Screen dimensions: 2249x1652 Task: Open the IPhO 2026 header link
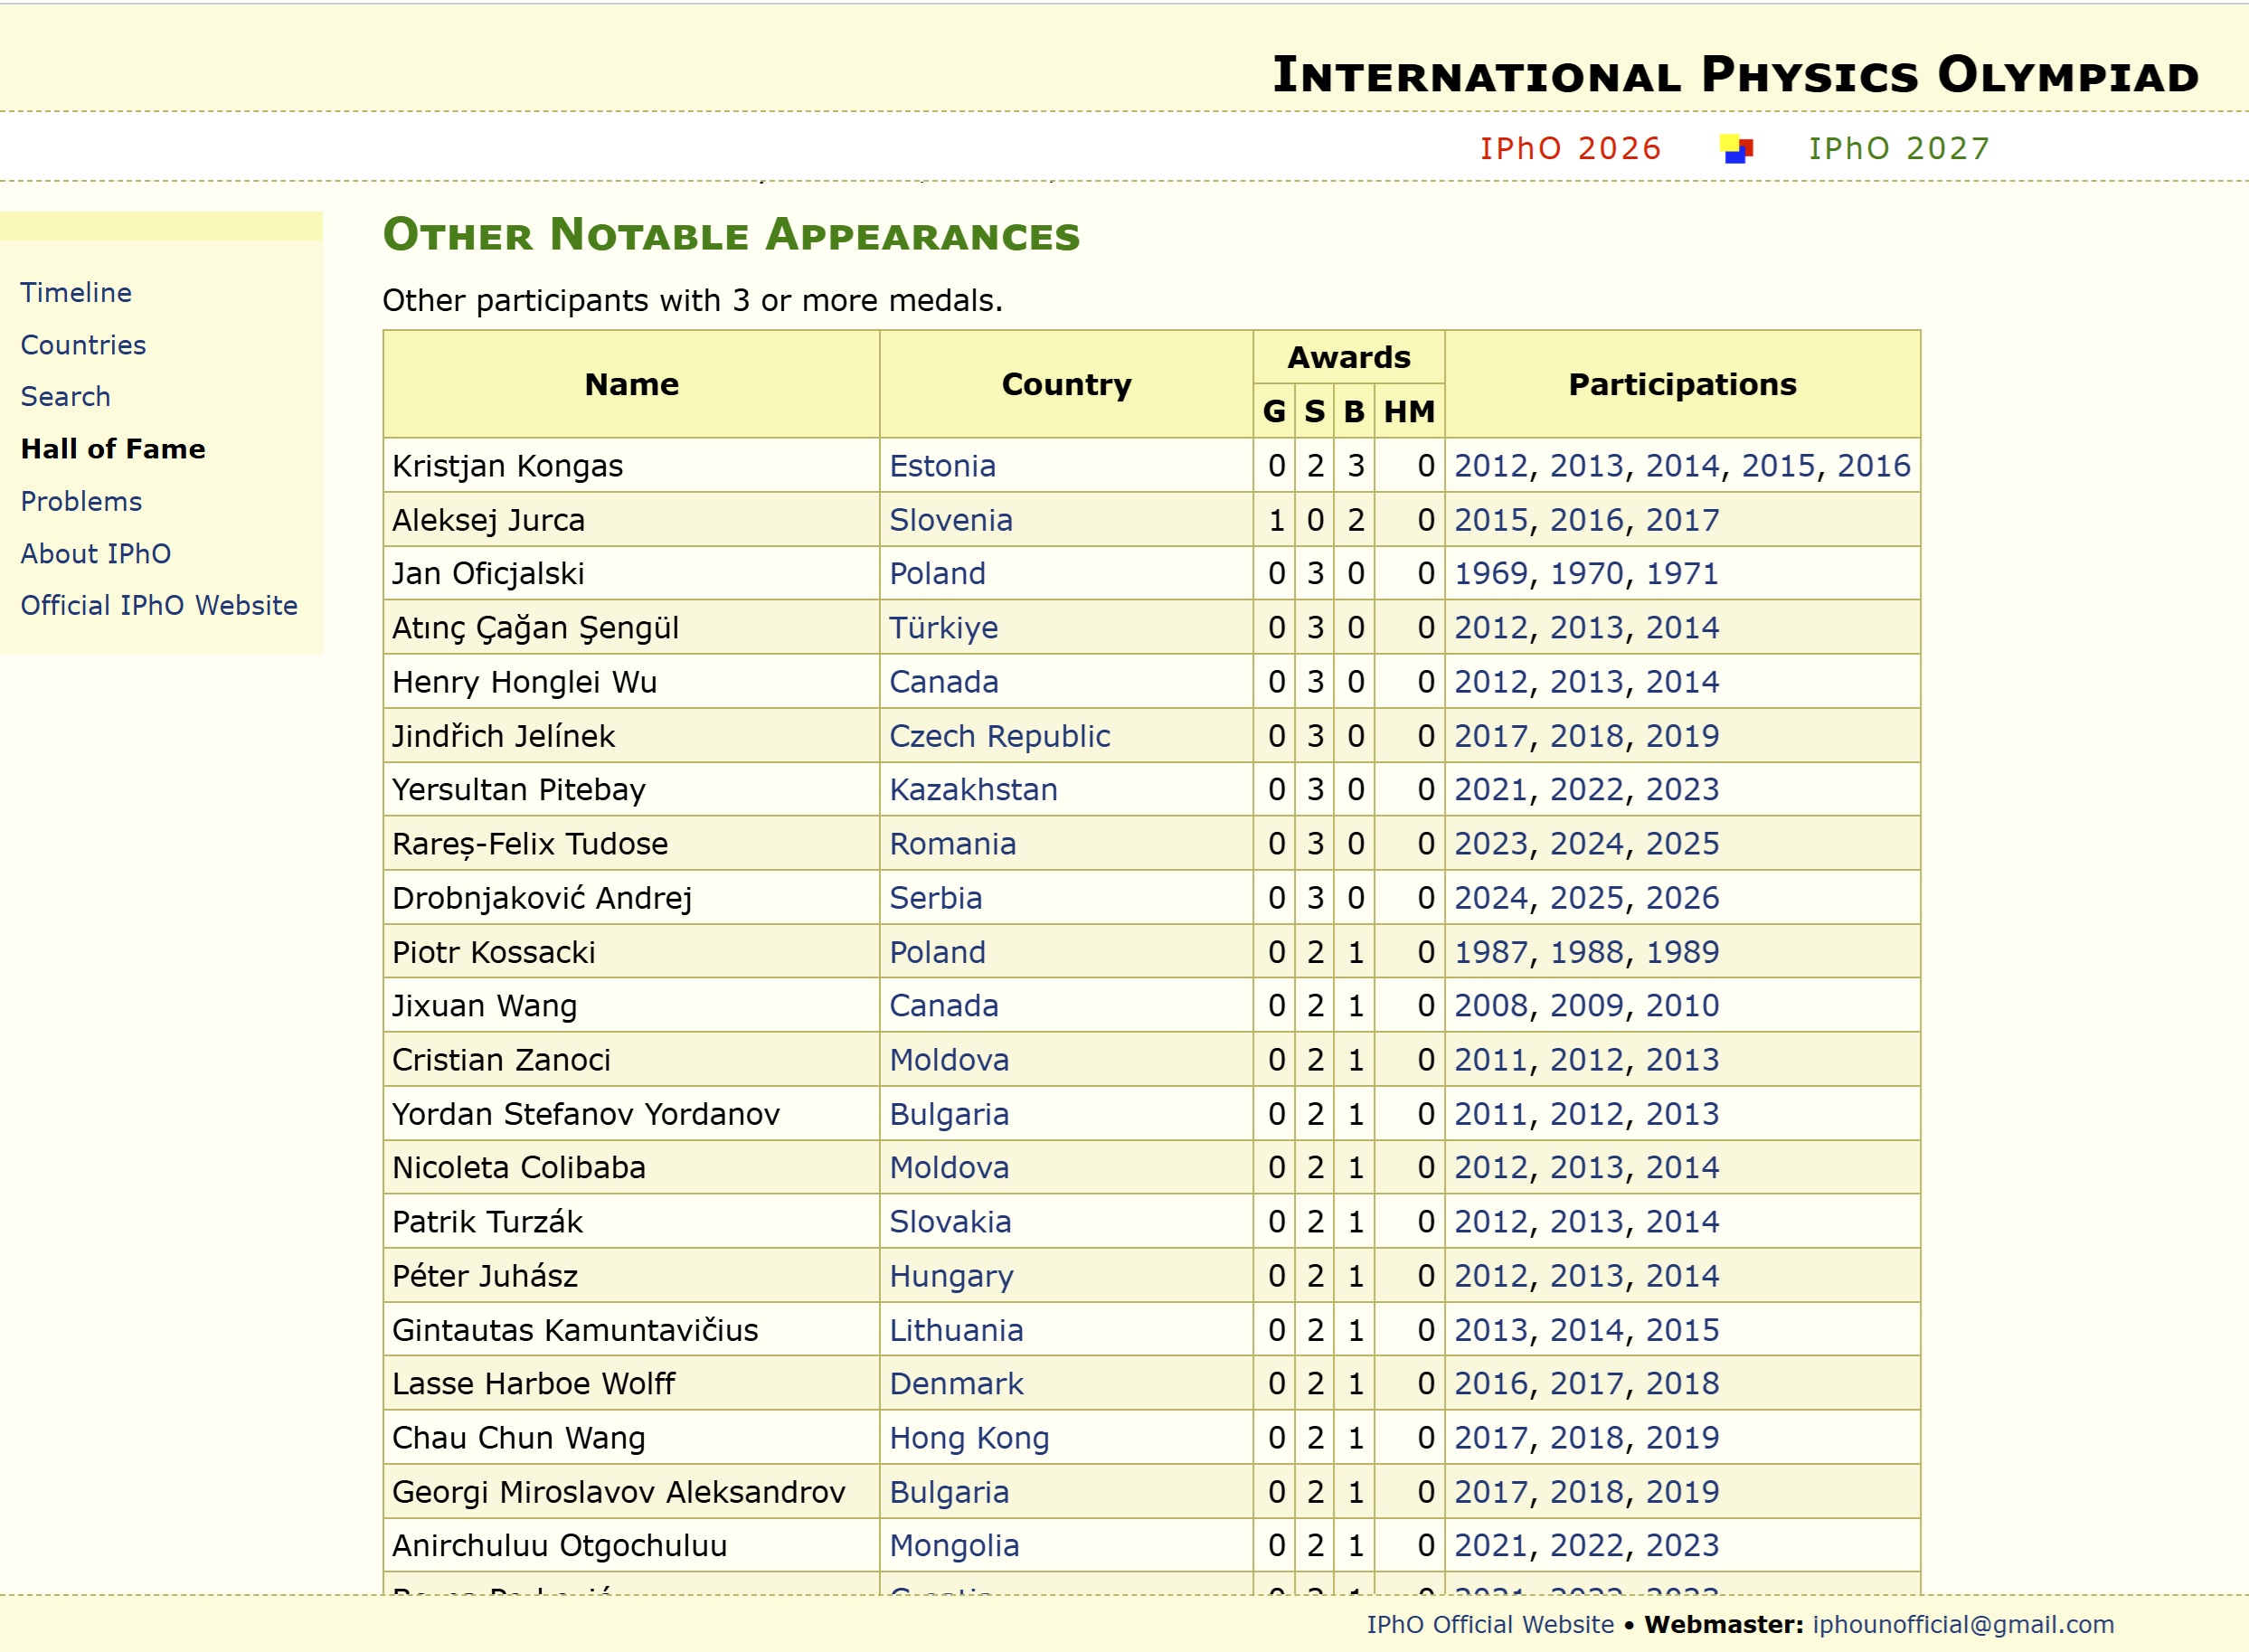[x=1571, y=149]
